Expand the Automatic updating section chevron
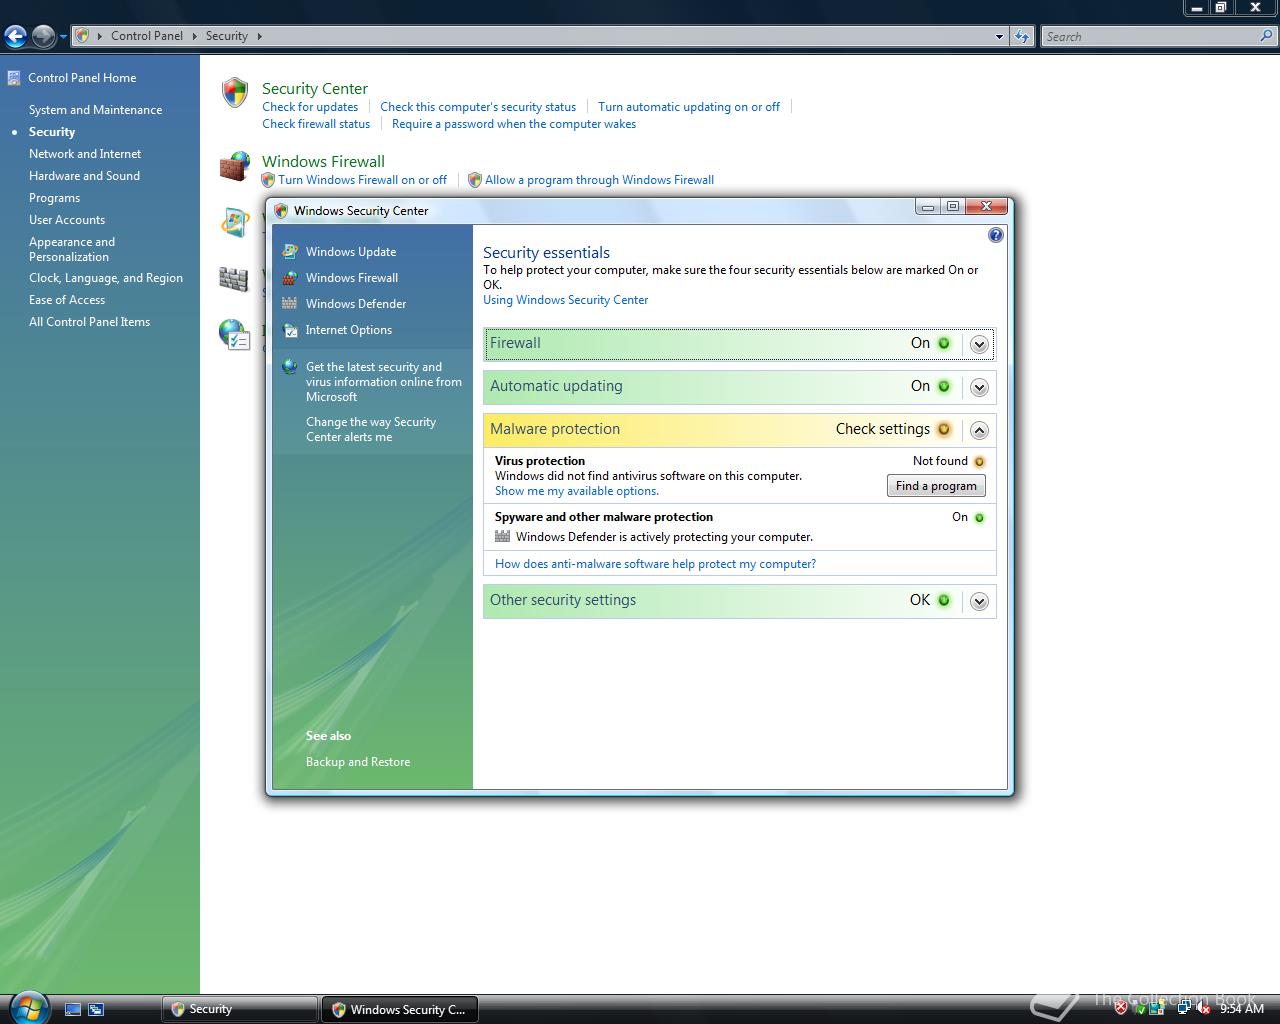The height and width of the screenshot is (1024, 1280). 979,387
